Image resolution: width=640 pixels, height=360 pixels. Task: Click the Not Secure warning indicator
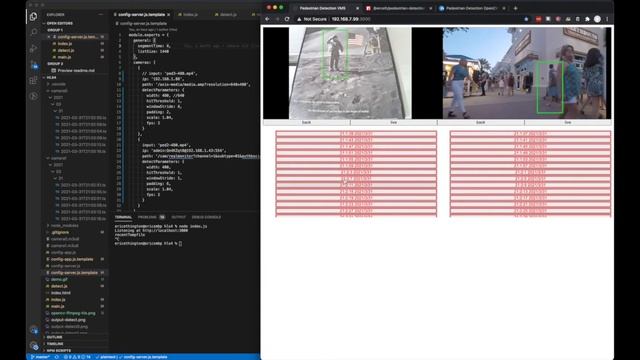(312, 19)
